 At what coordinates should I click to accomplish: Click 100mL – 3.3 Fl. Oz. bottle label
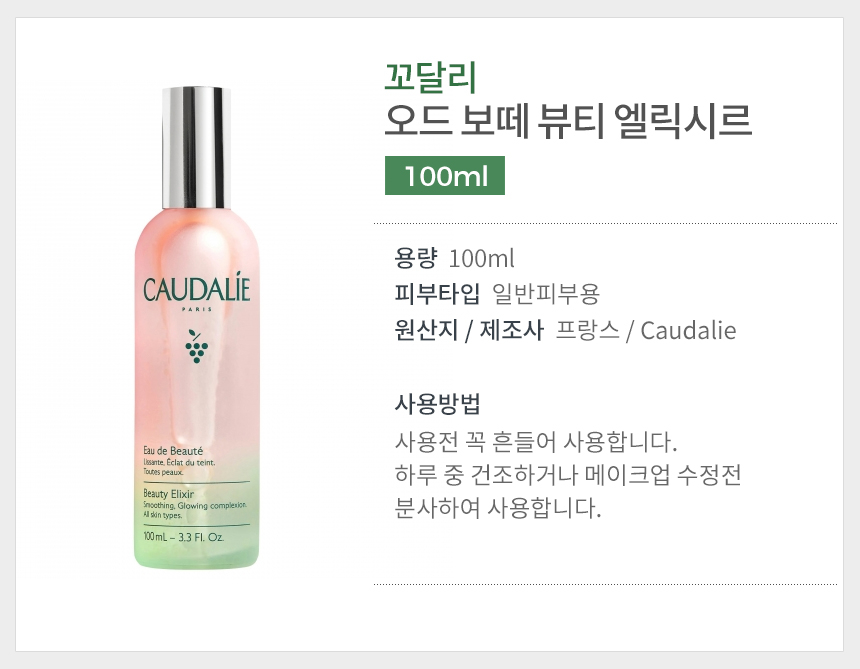(x=183, y=537)
